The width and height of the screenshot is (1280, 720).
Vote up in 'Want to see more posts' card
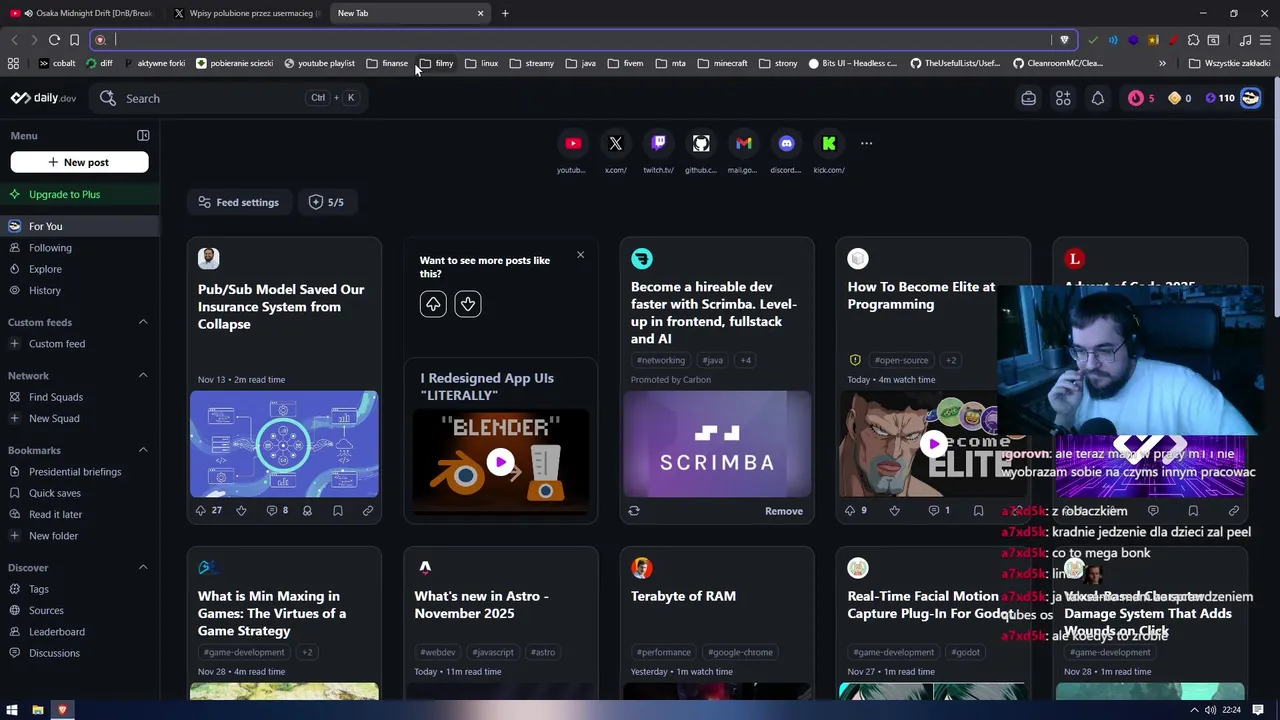[x=433, y=304]
